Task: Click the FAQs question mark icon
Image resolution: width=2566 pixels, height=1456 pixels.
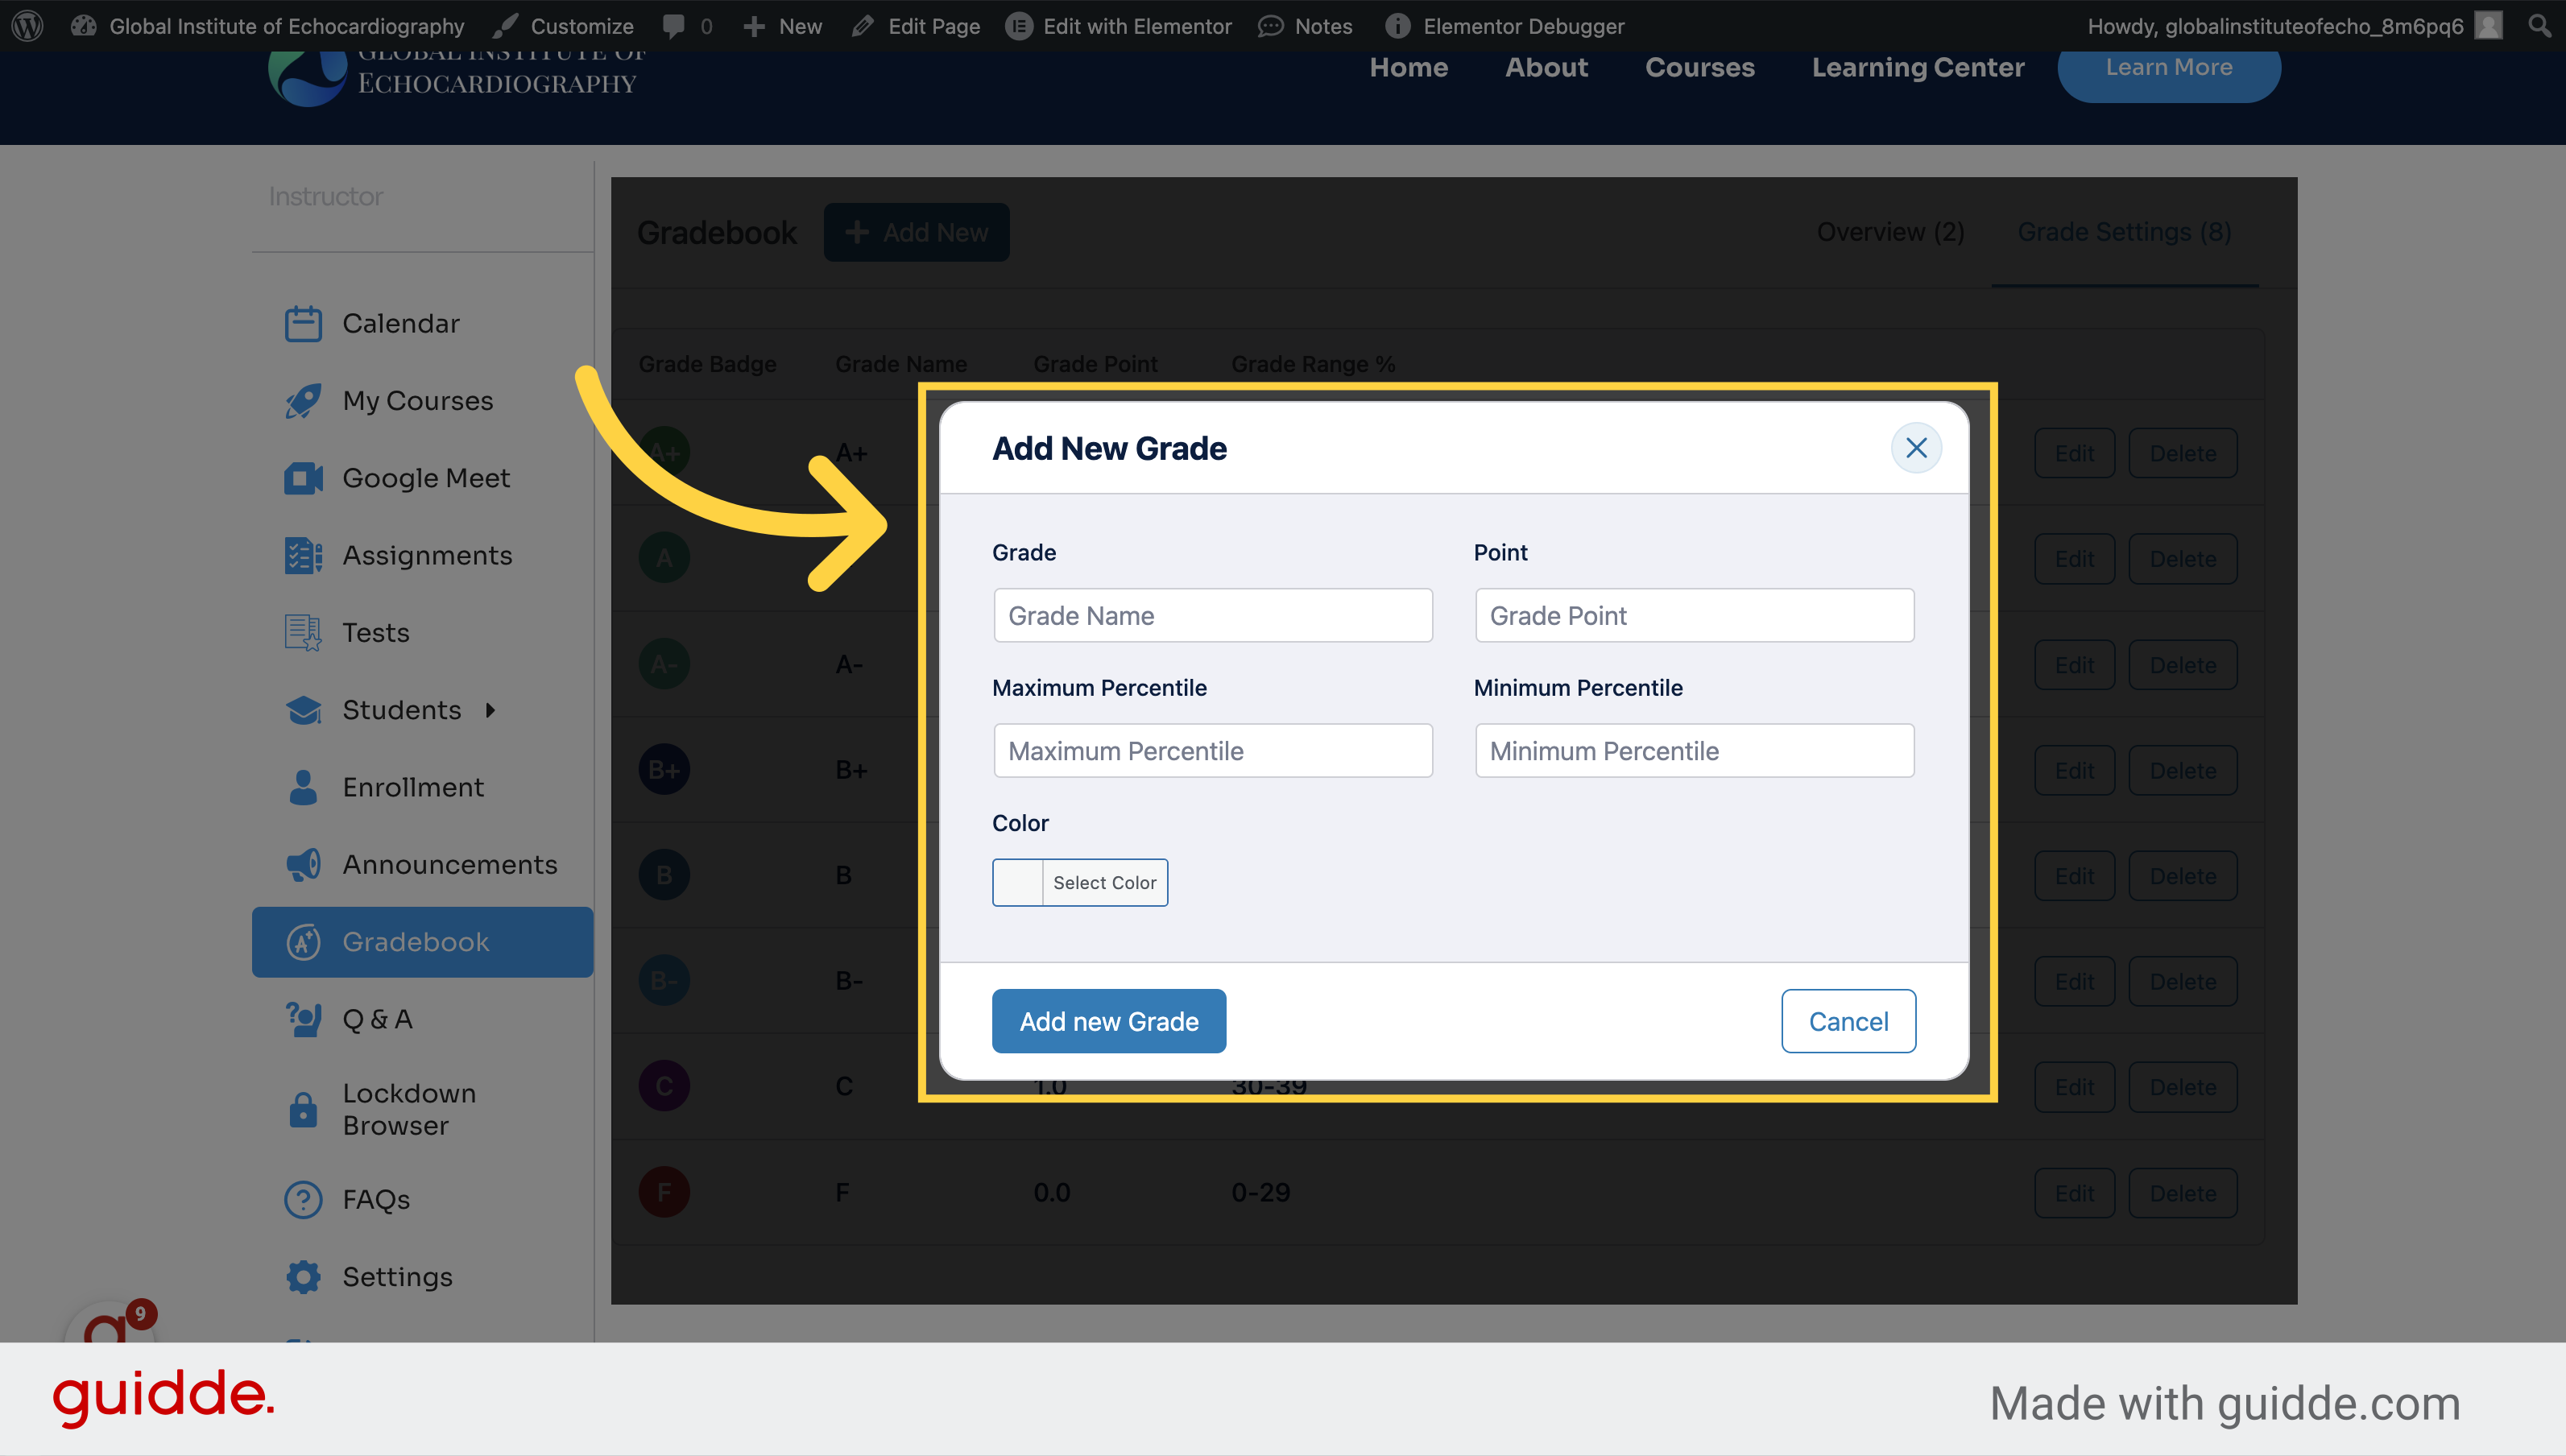Action: [303, 1197]
